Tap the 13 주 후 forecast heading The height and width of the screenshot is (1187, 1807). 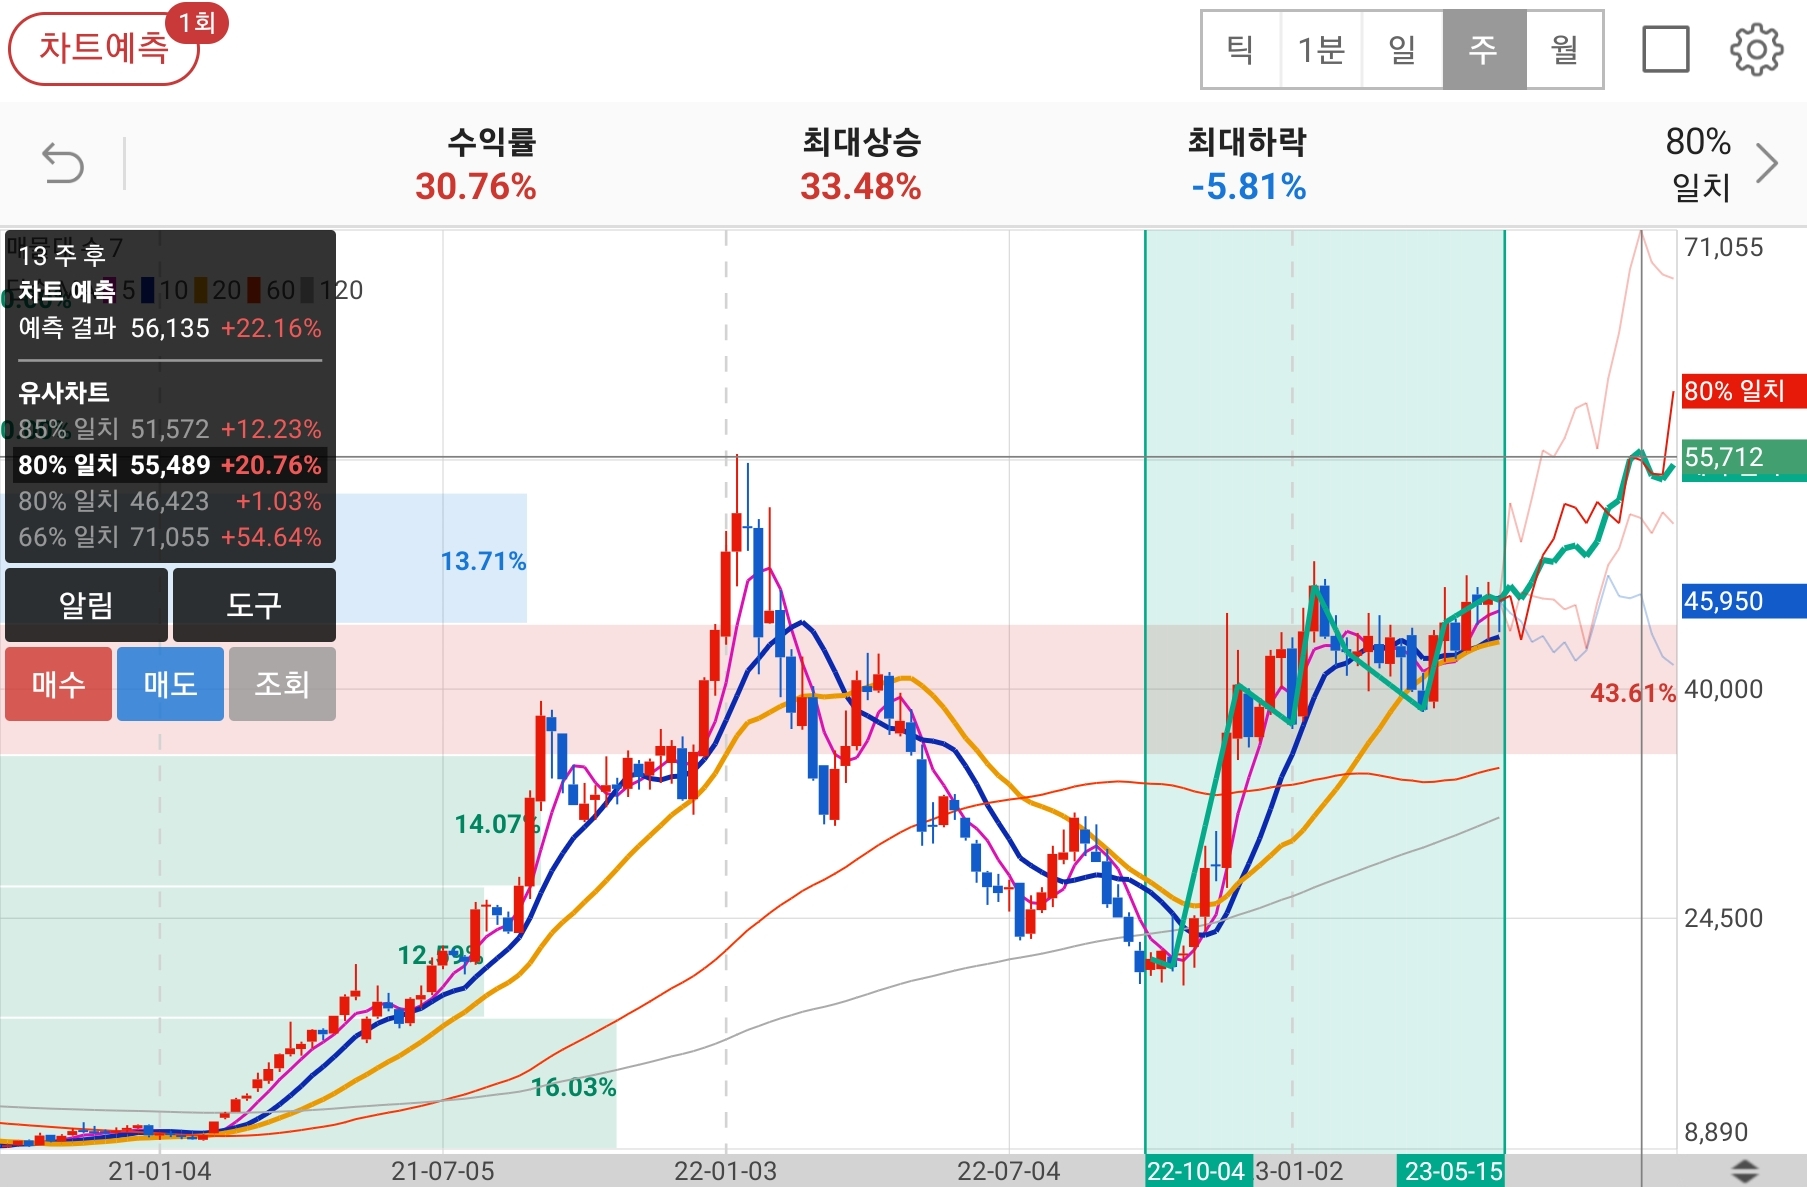62,256
